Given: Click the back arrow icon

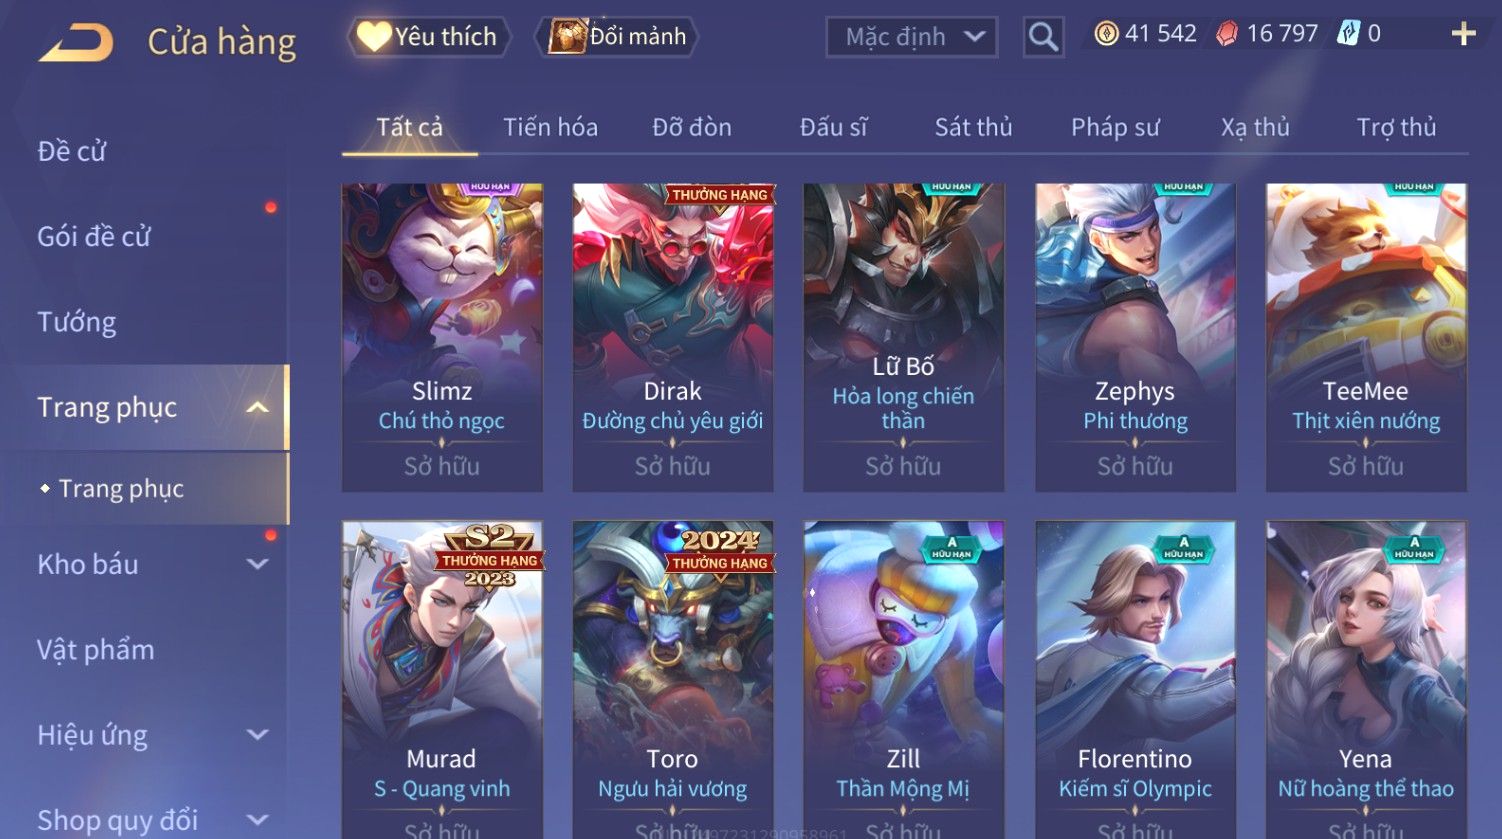Looking at the screenshot, I should (76, 43).
